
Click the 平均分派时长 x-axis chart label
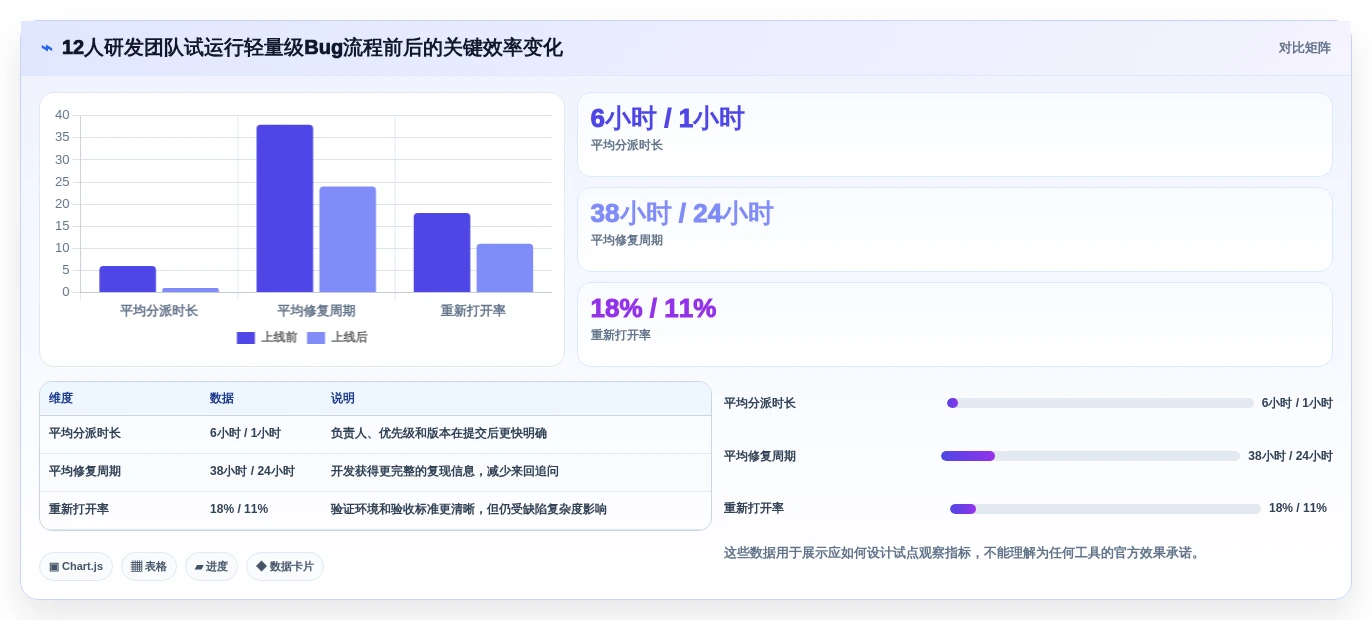coord(159,311)
